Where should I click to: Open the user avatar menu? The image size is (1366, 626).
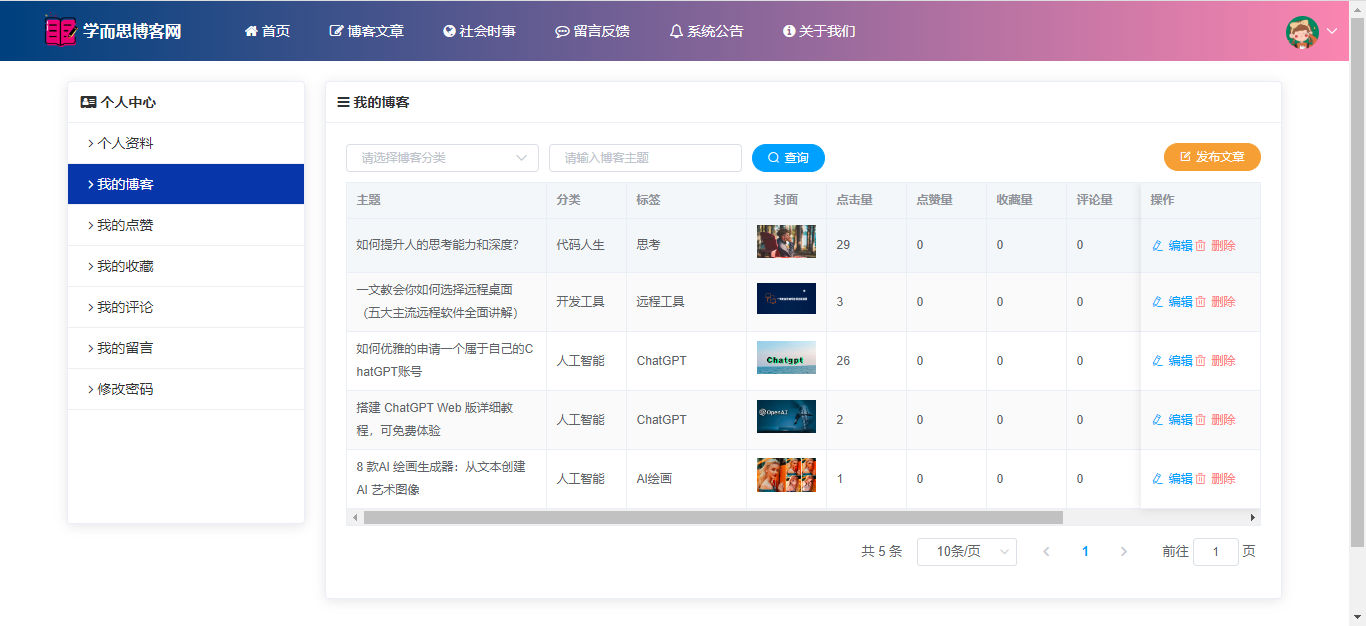click(x=1302, y=31)
